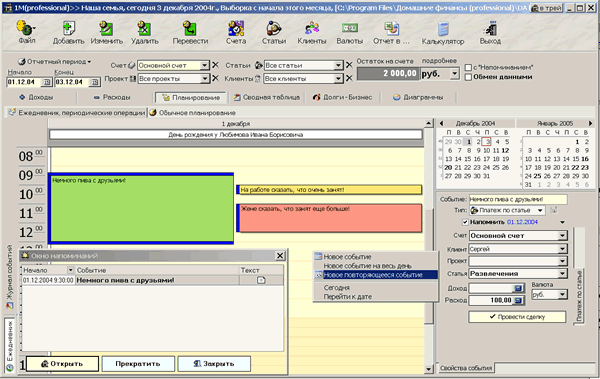600x379 pixels.
Task: Expand the Развлечения article dropdown
Action: point(562,274)
